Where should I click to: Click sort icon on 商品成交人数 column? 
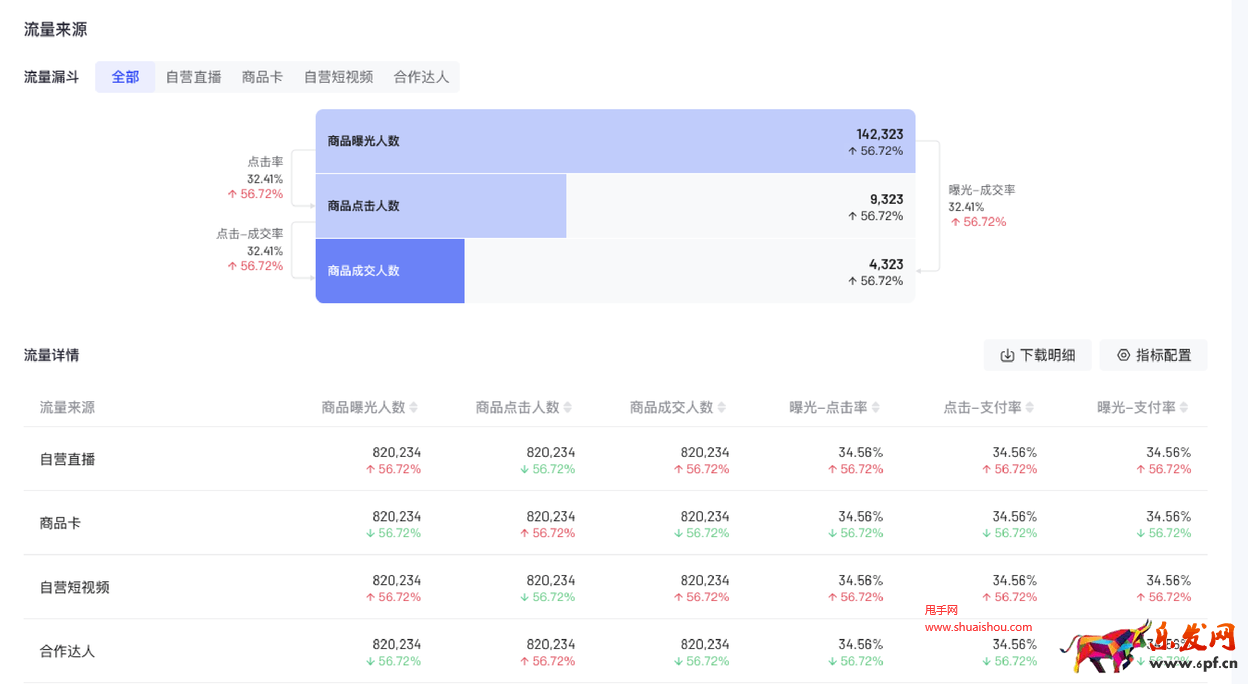click(x=722, y=407)
